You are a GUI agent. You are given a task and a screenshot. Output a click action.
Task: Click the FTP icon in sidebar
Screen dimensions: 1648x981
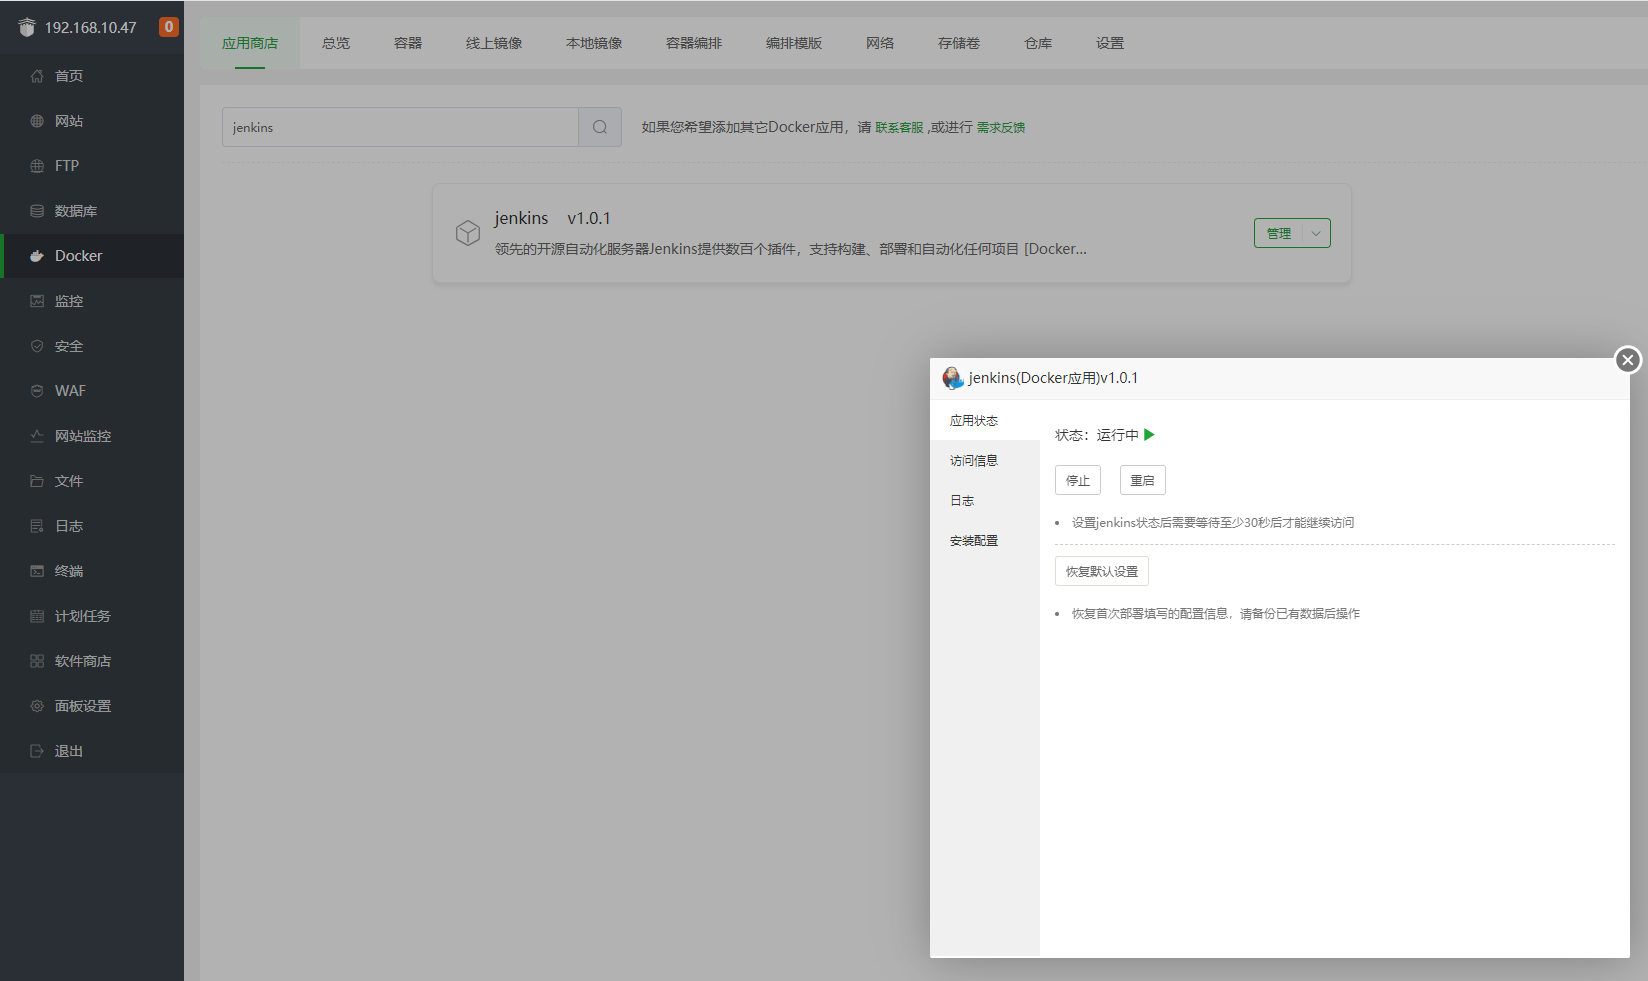coord(37,166)
